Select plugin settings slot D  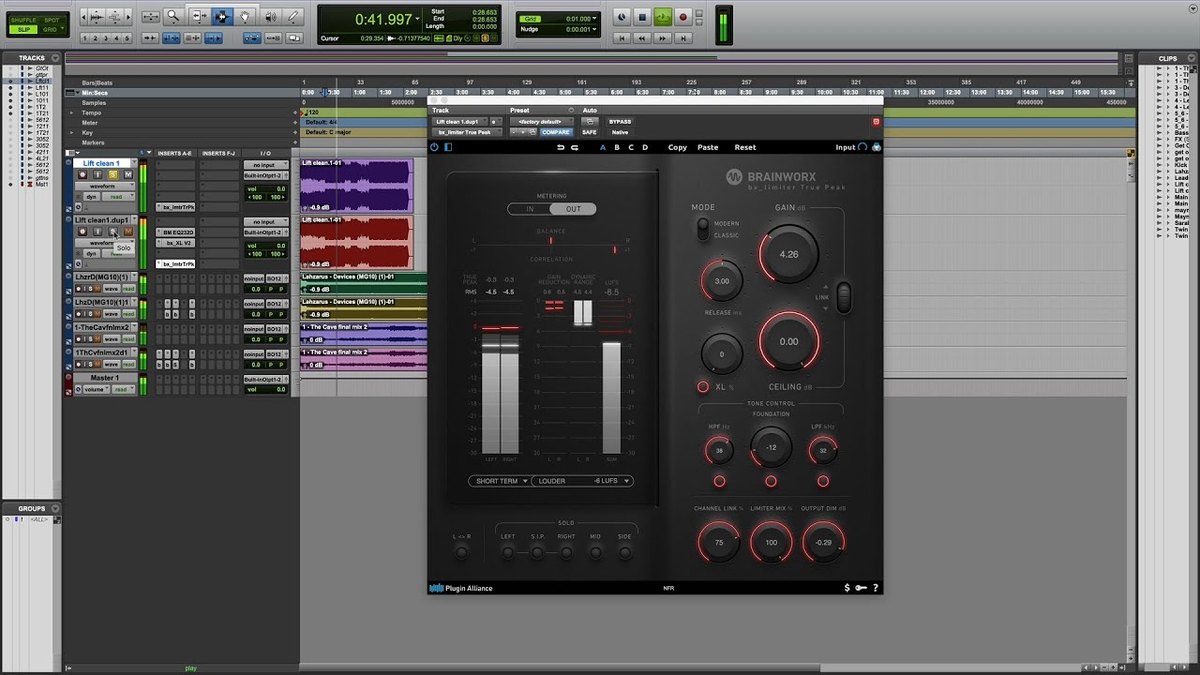pos(645,147)
